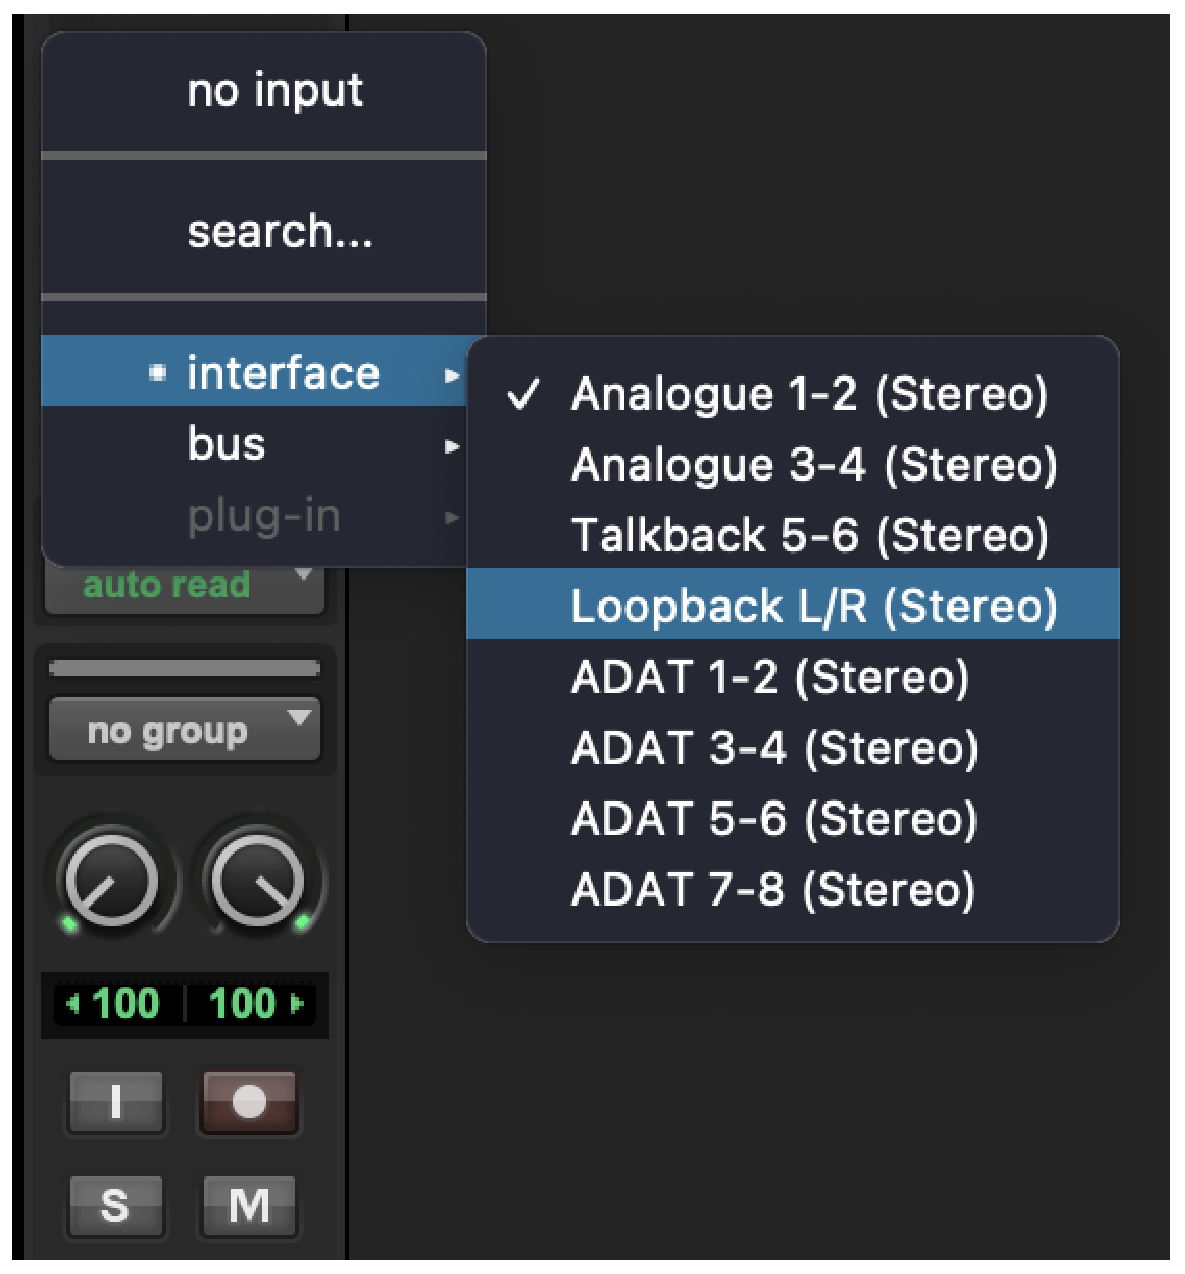Solo the track with the S button
Screen dimensions: 1185x1274
[115, 1206]
